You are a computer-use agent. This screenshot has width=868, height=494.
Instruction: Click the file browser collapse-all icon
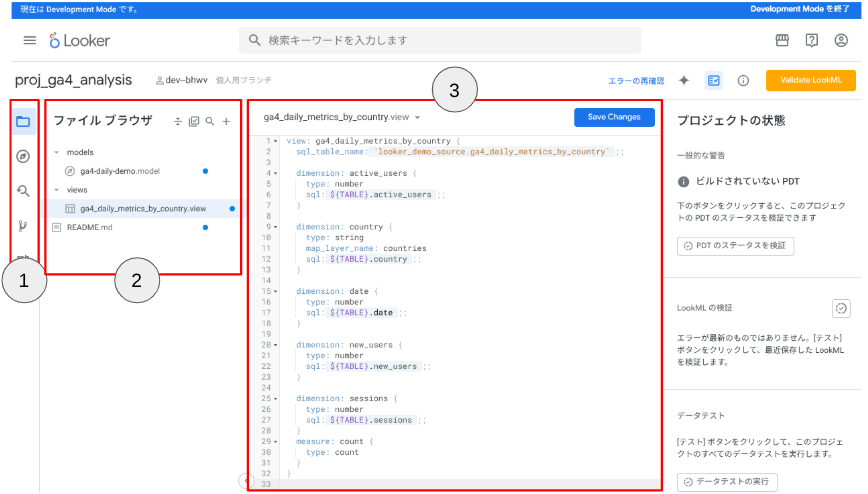[178, 121]
